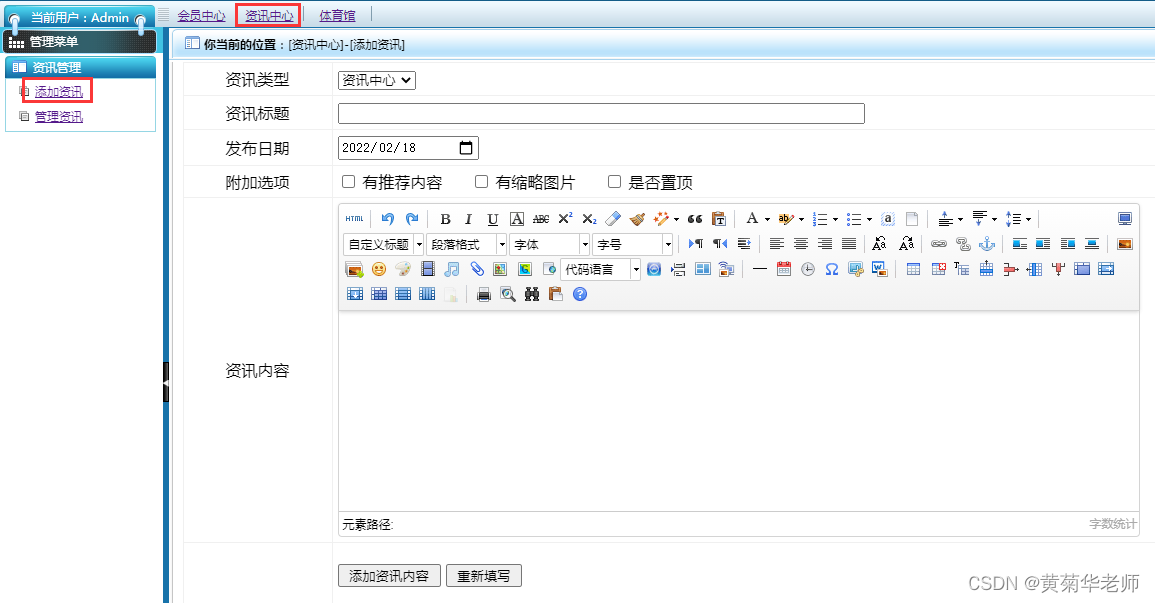Redo the last edit
Image resolution: width=1155 pixels, height=603 pixels.
point(412,219)
